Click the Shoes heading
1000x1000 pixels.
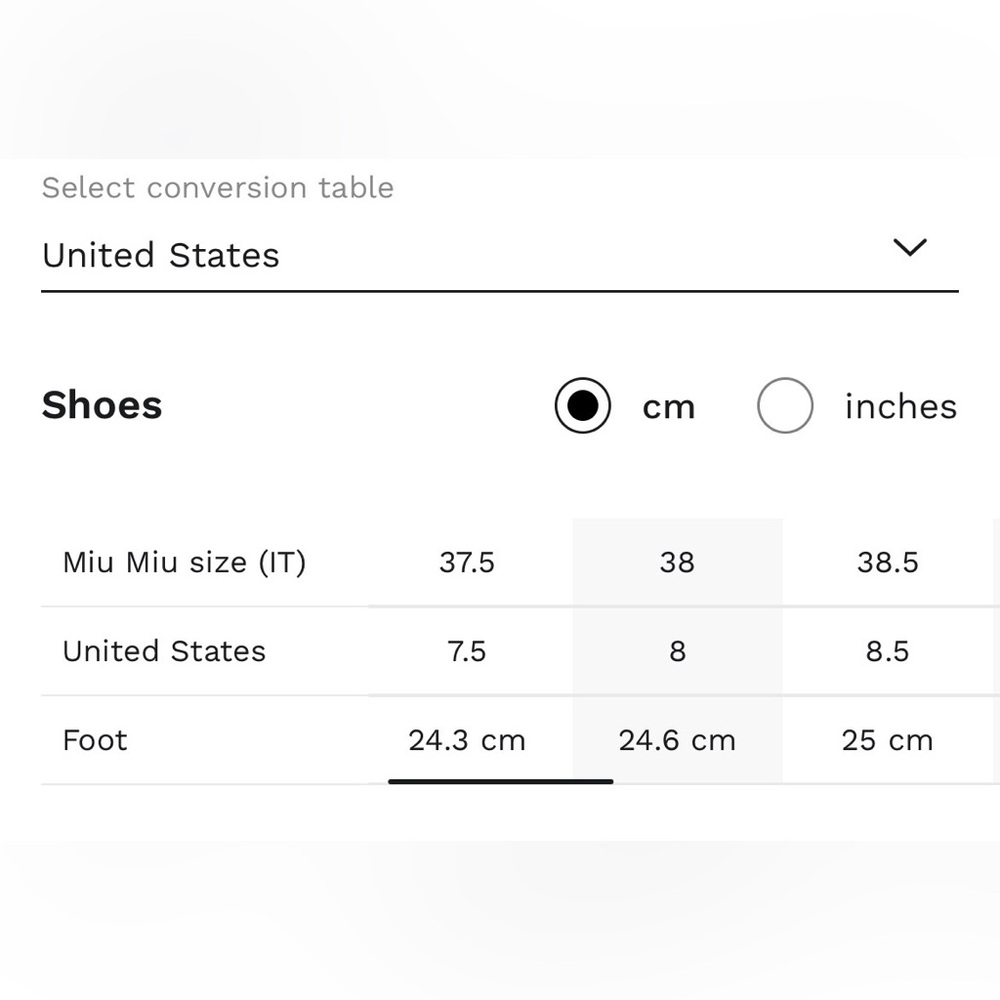[102, 406]
